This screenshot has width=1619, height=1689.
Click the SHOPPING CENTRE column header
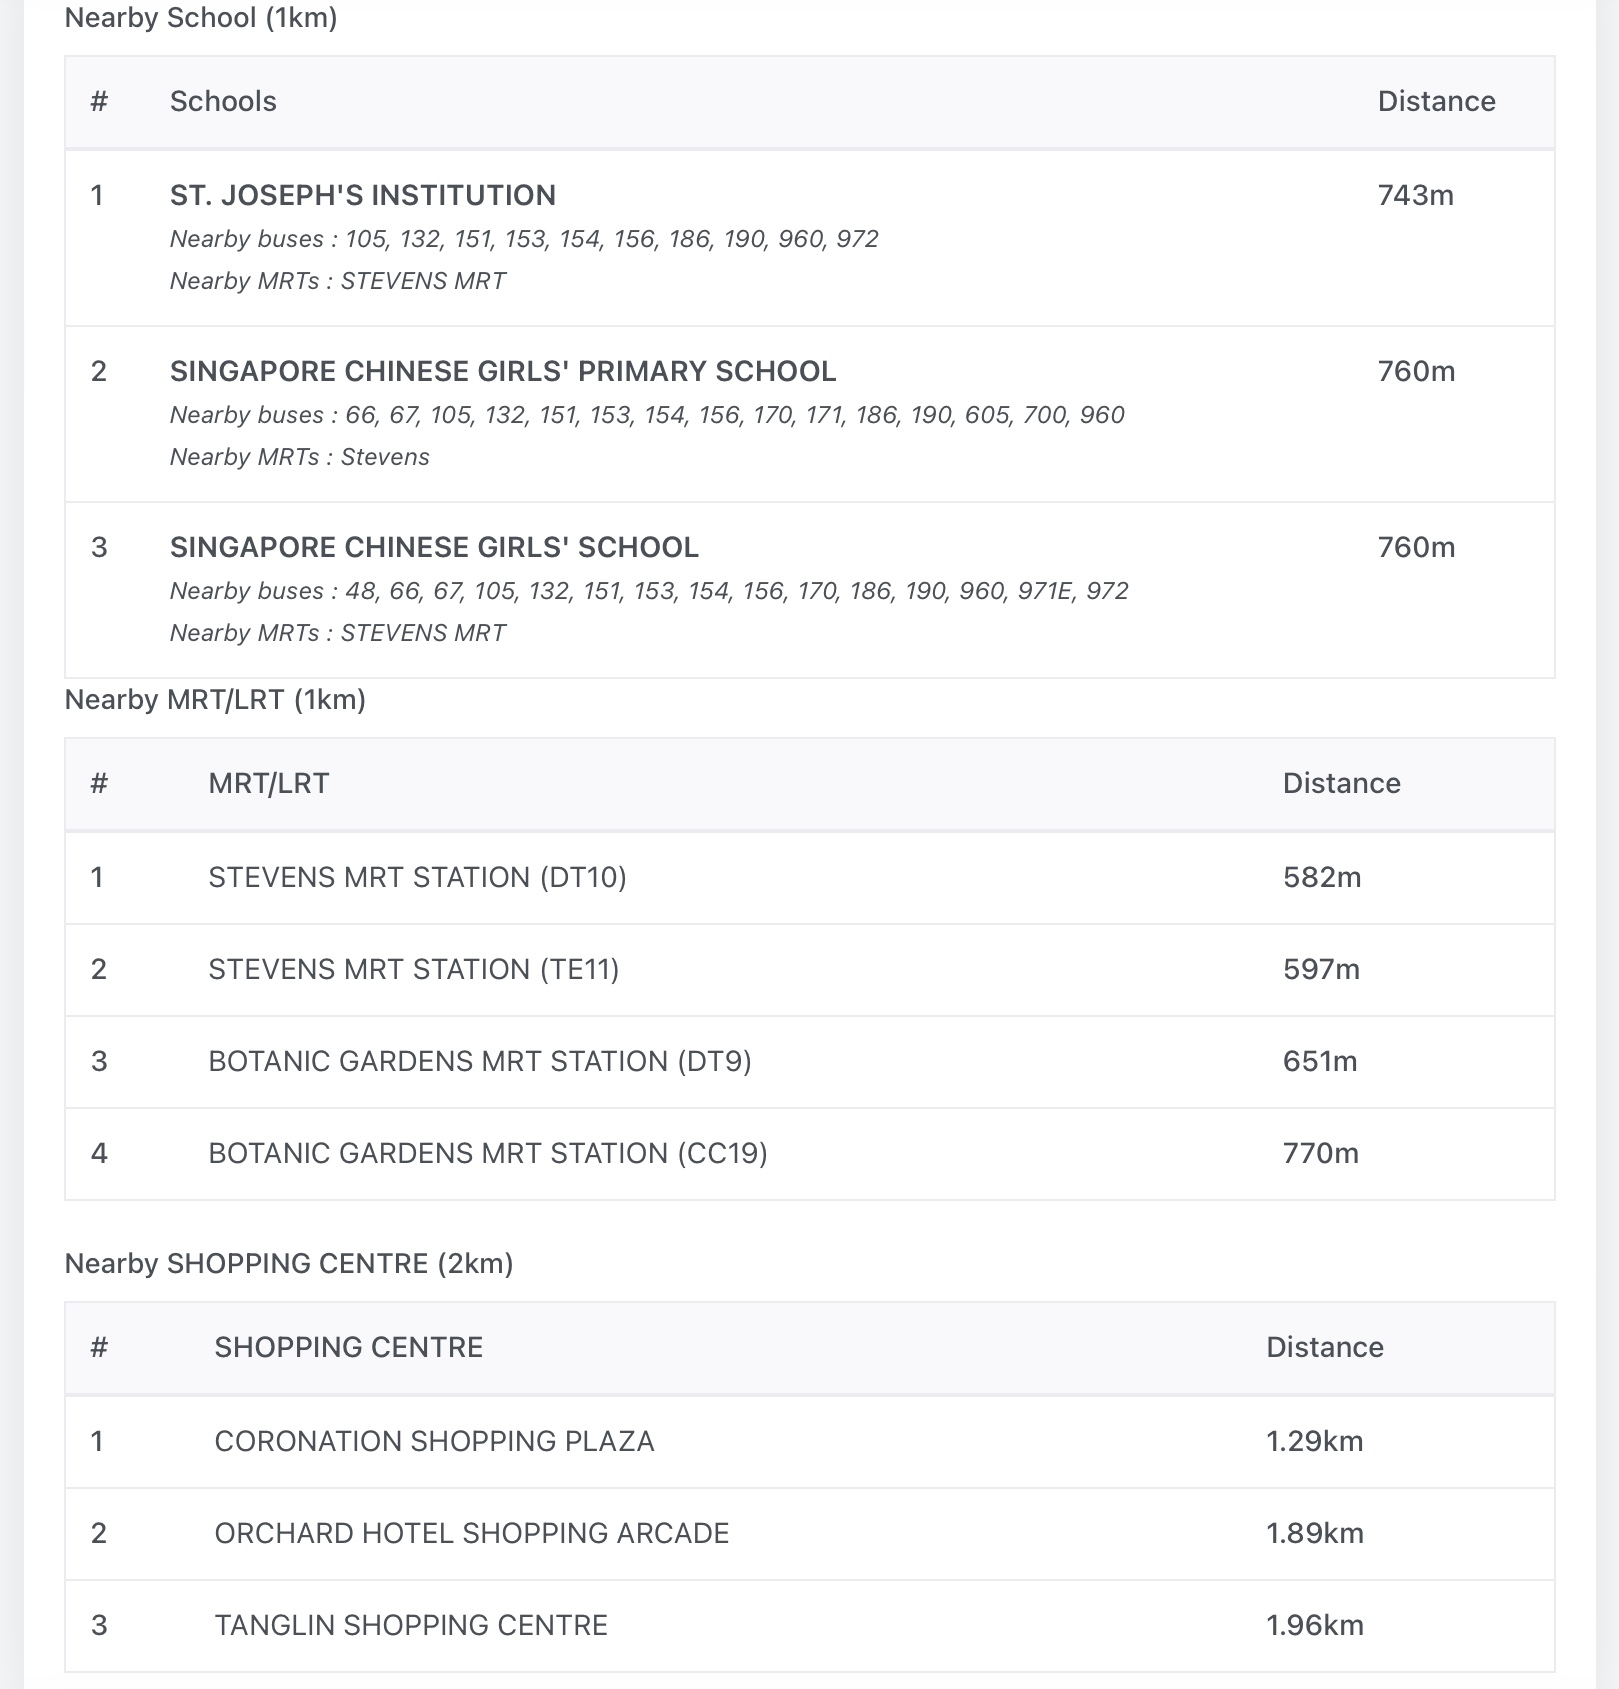pyautogui.click(x=348, y=1347)
